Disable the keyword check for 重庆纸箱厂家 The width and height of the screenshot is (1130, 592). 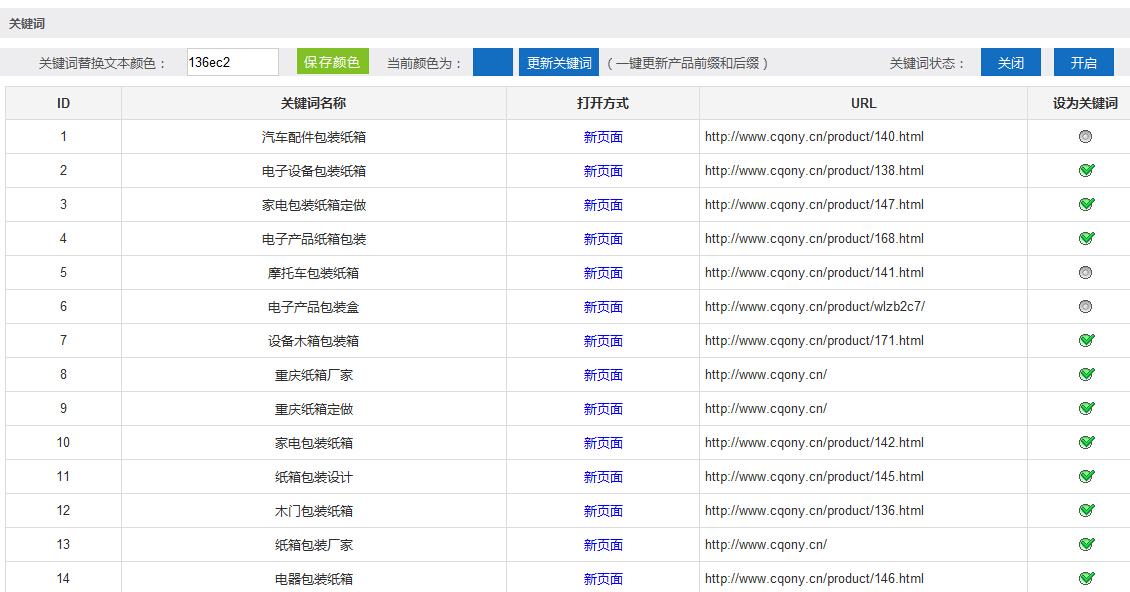coord(1086,374)
